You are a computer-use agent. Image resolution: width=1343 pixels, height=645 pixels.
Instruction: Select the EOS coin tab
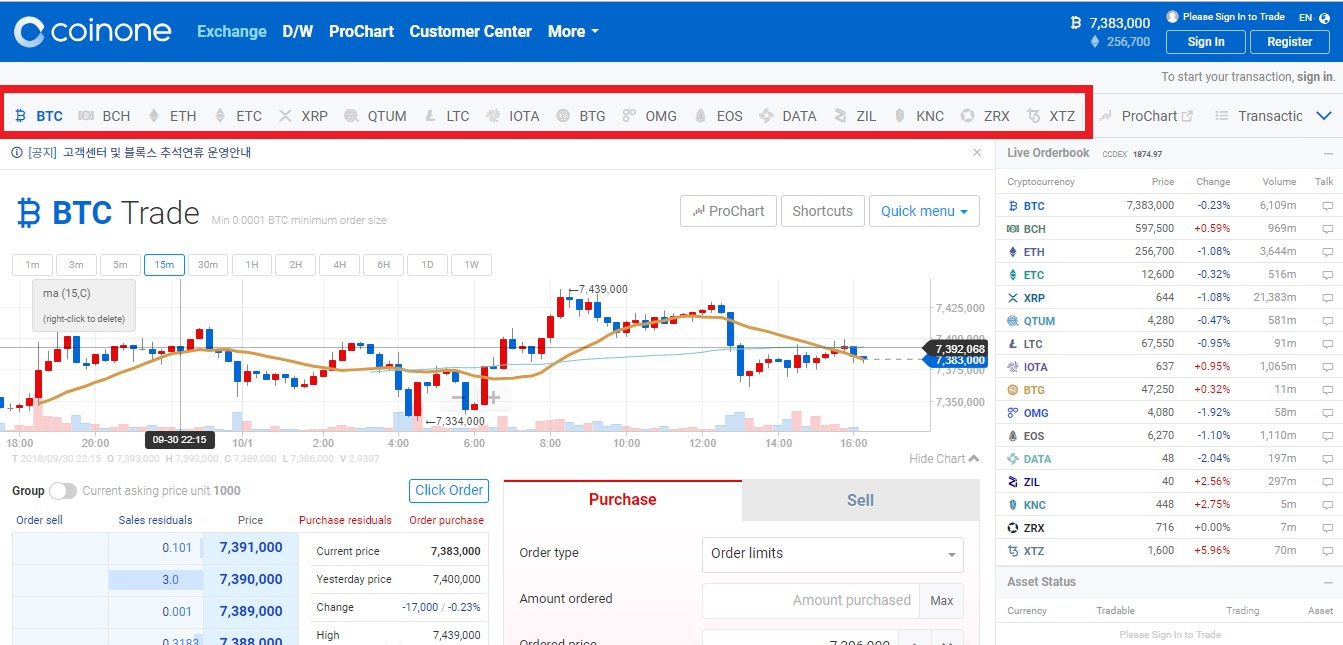coord(718,116)
